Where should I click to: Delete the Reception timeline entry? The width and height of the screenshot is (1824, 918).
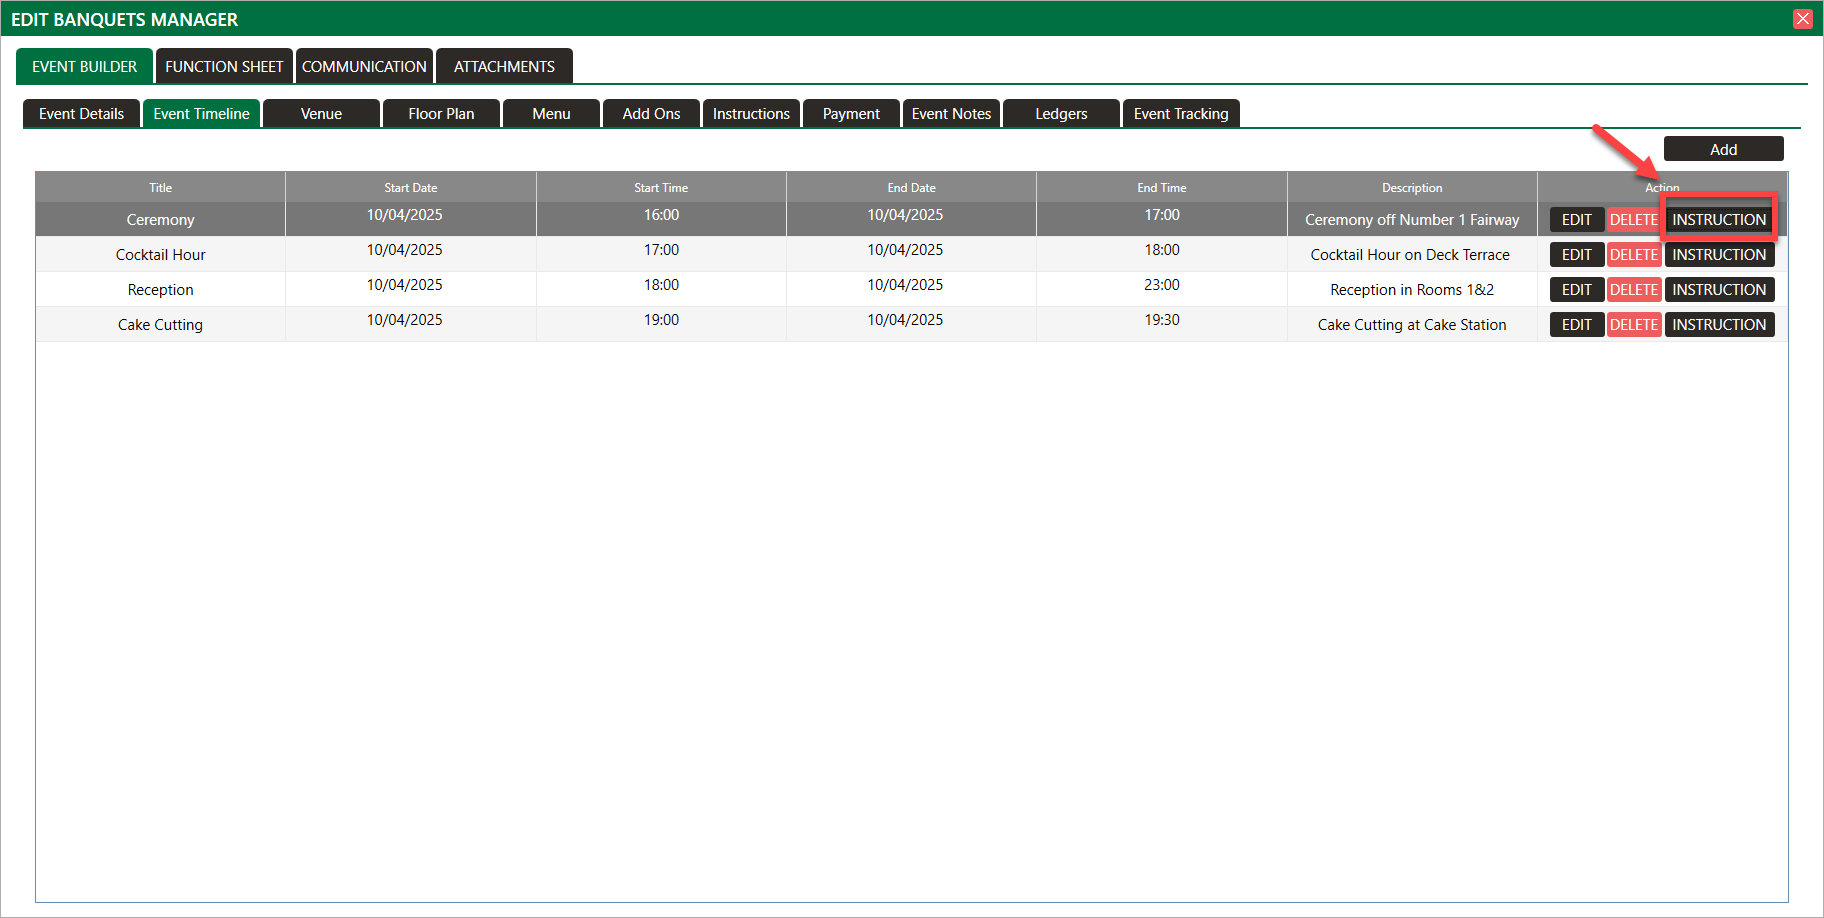click(1634, 289)
